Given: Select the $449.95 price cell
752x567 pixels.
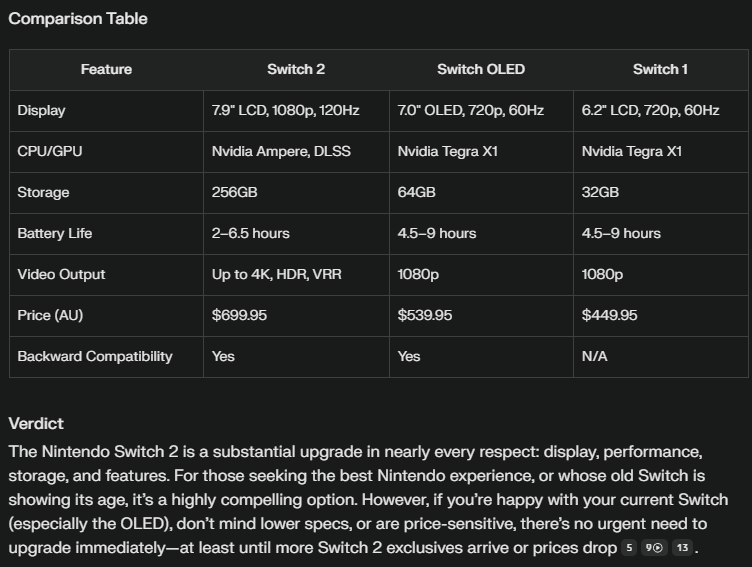Looking at the screenshot, I should tap(609, 315).
